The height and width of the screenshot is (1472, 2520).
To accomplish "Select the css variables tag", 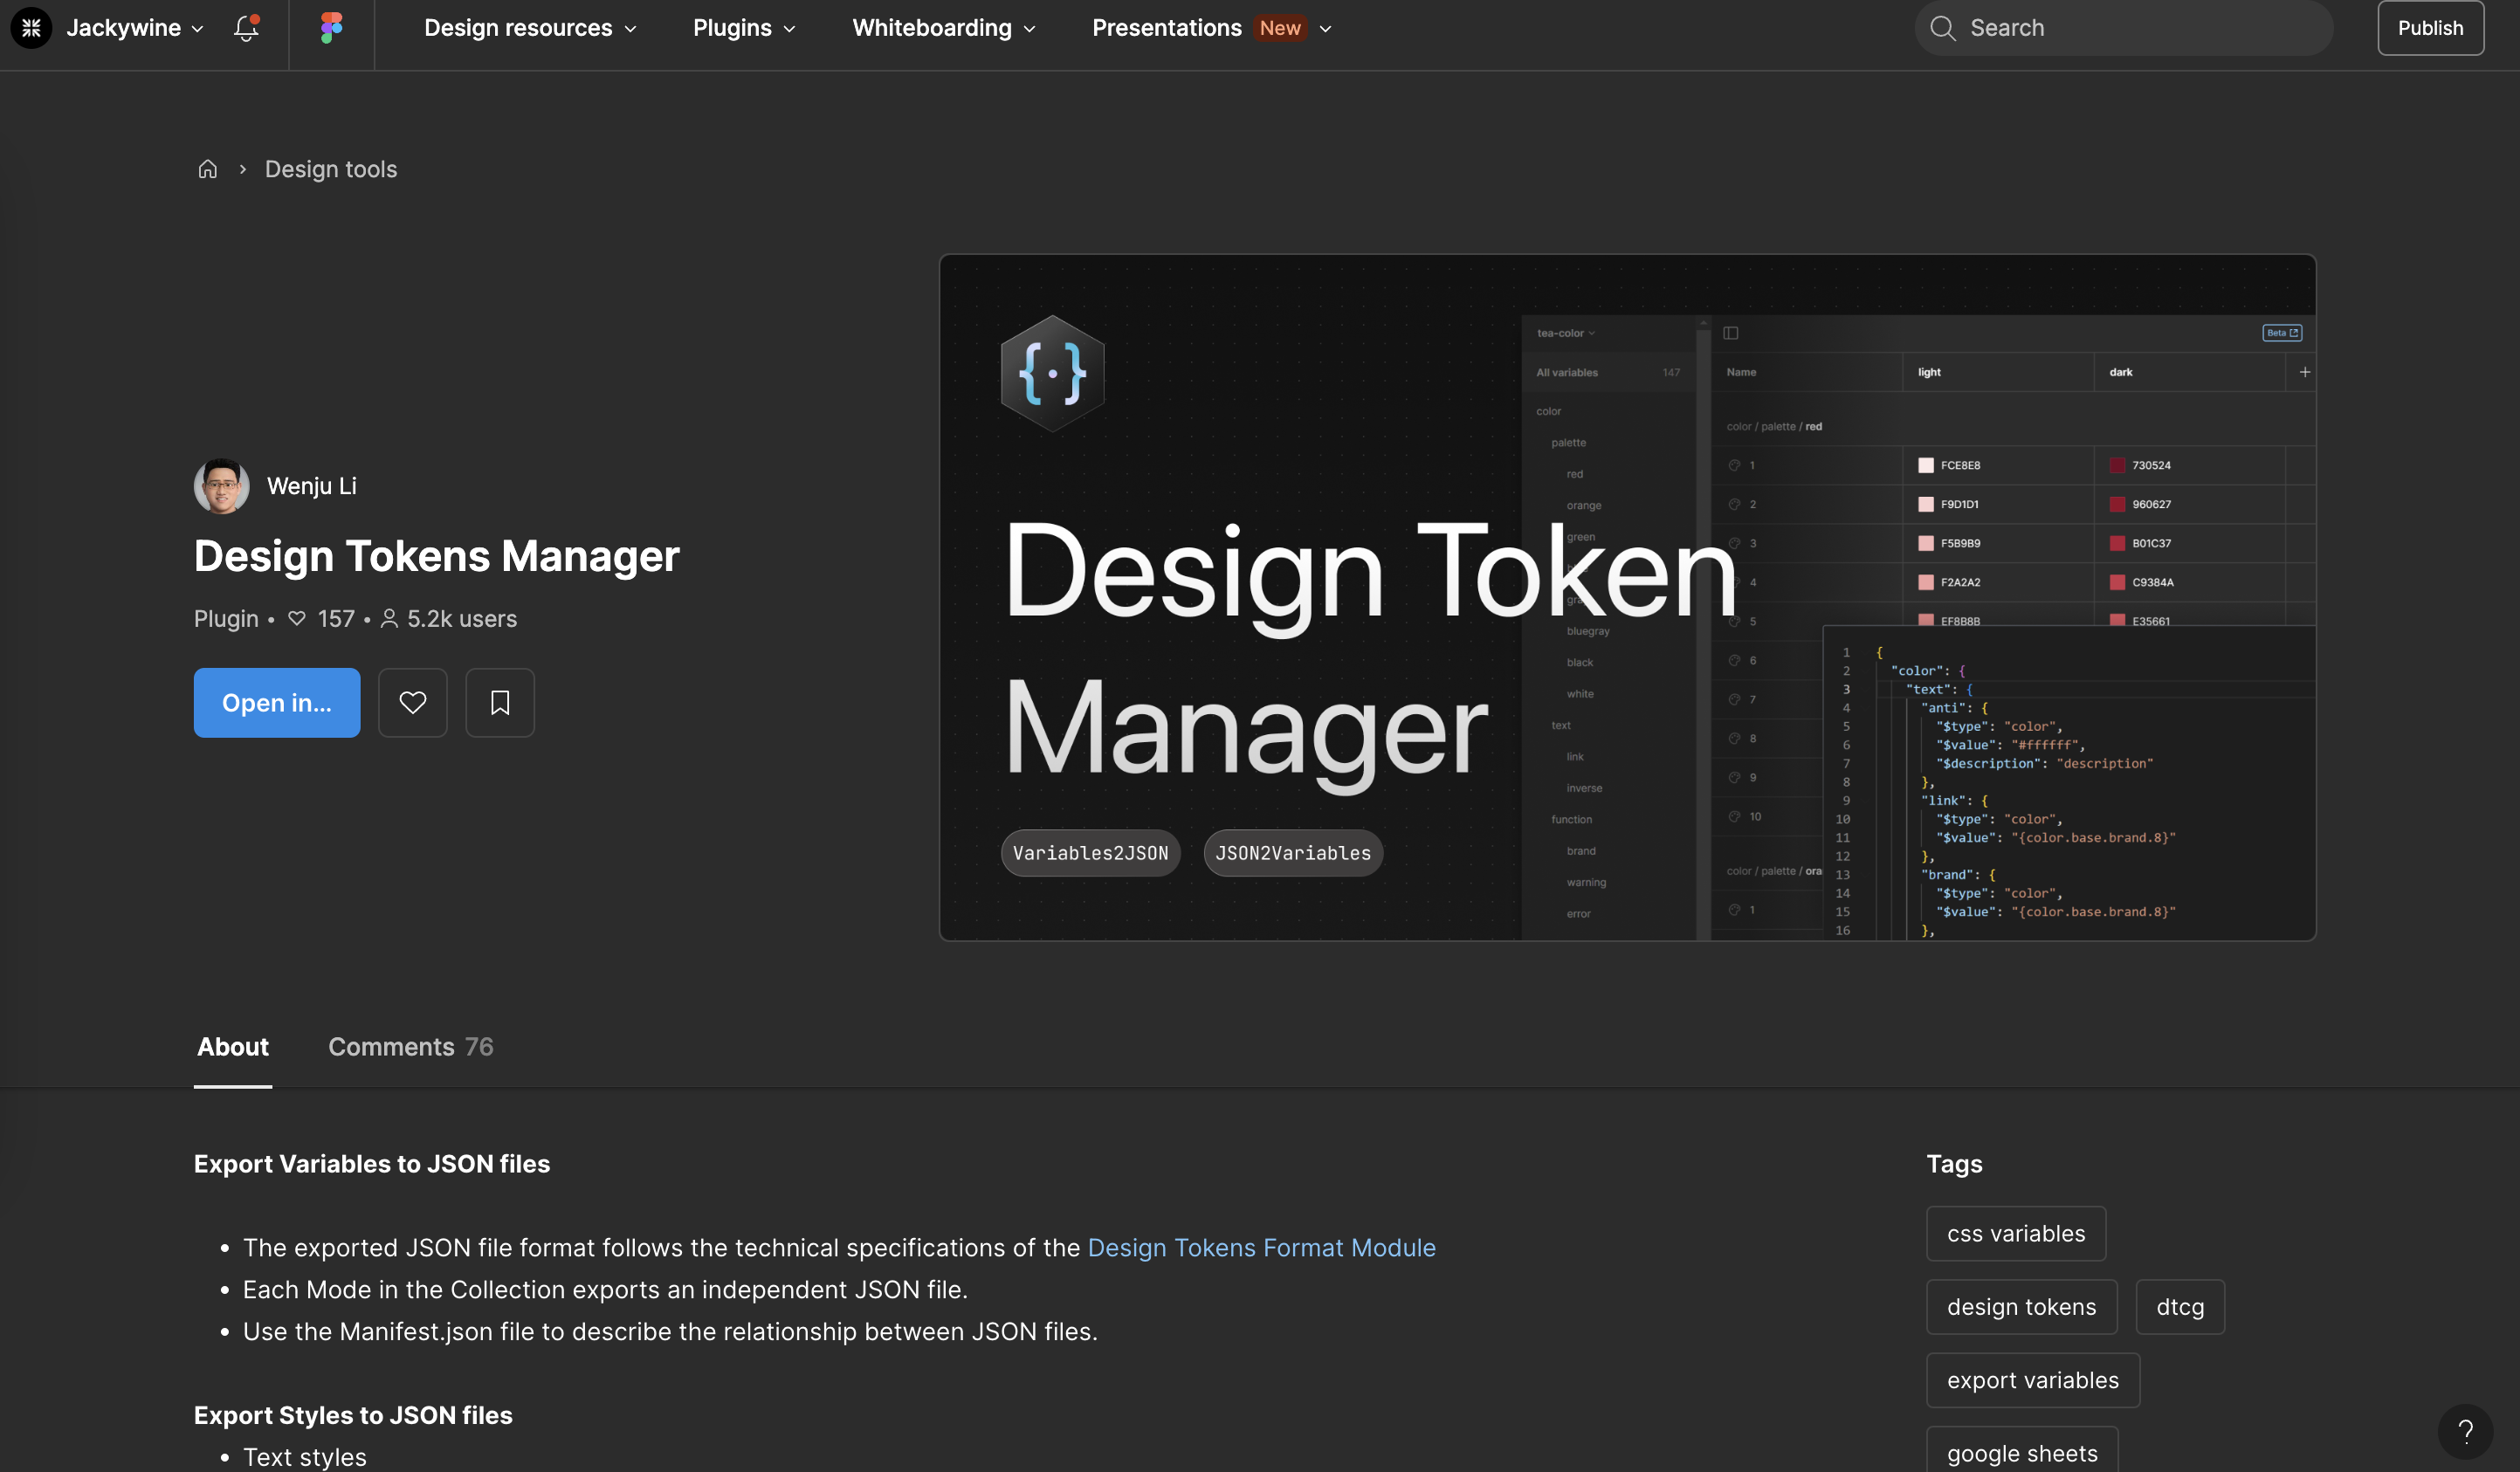I will click(x=2016, y=1234).
